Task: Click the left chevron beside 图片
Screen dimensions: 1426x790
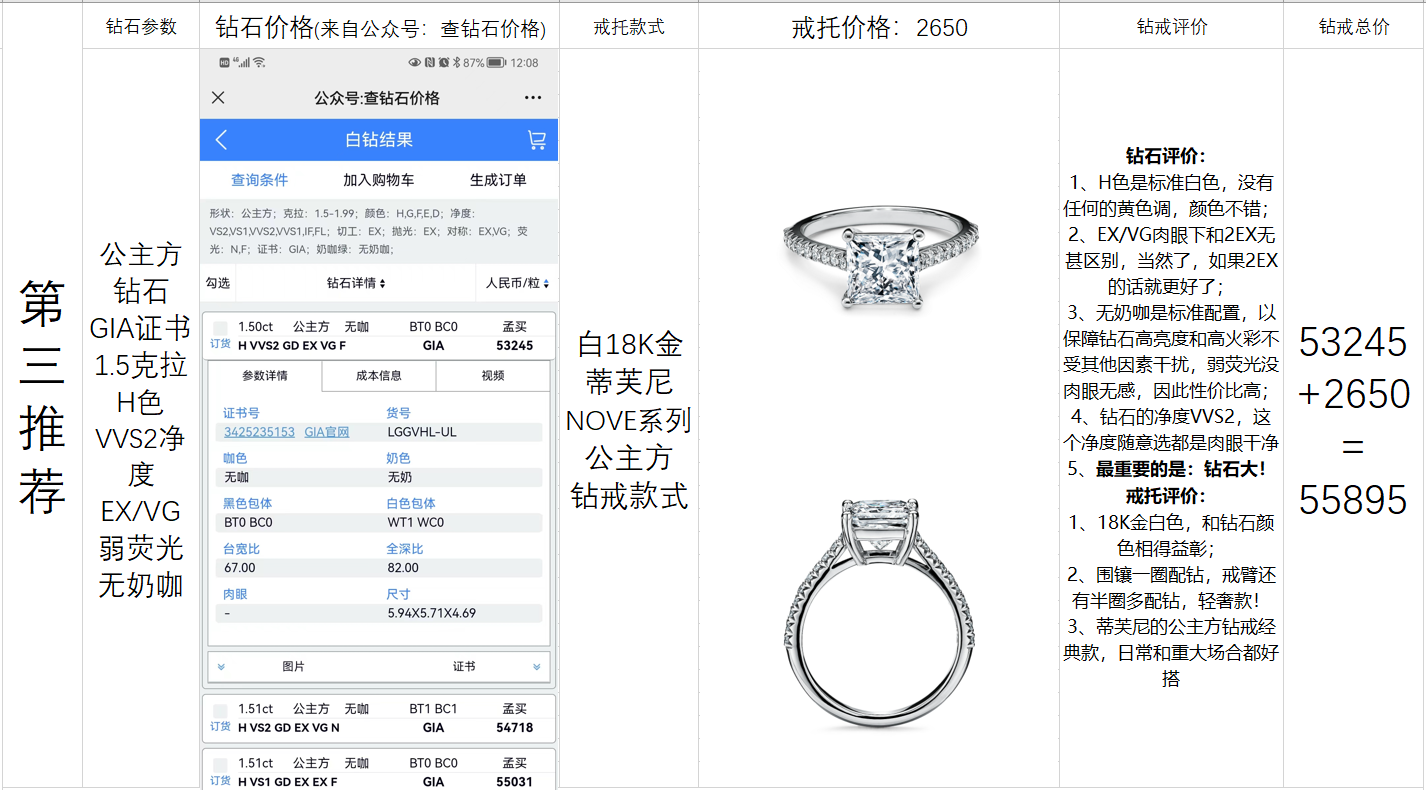Action: point(221,667)
